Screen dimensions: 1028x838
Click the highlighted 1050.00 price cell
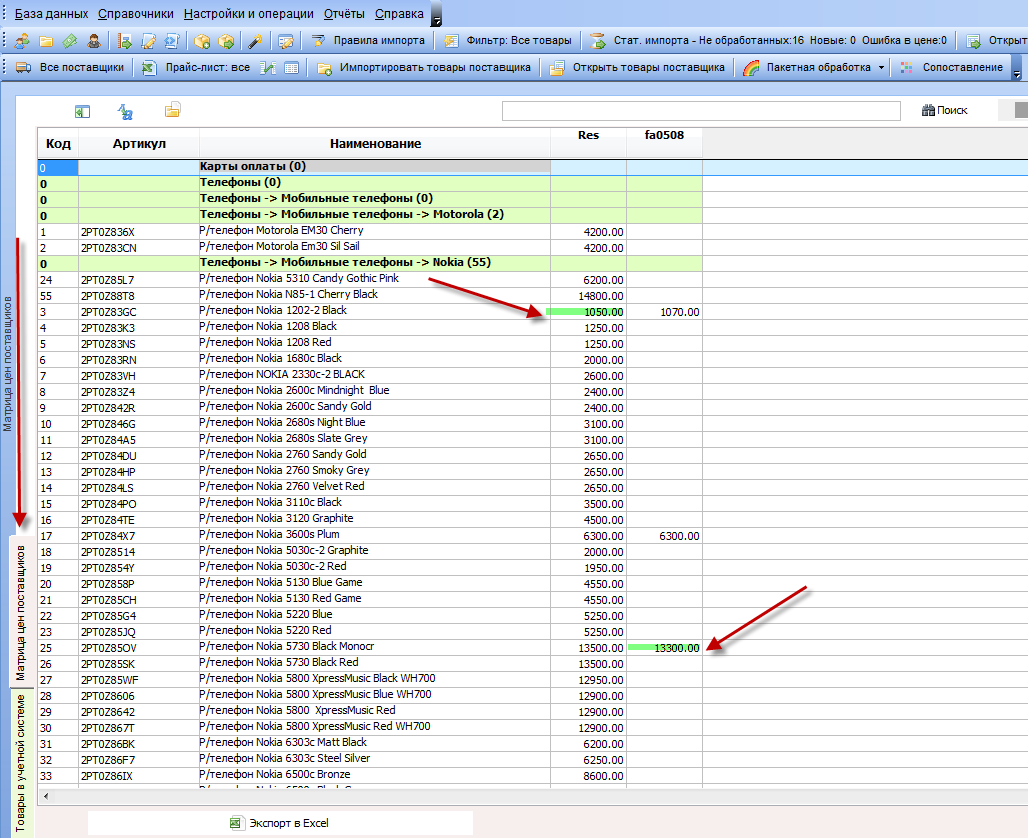click(588, 312)
